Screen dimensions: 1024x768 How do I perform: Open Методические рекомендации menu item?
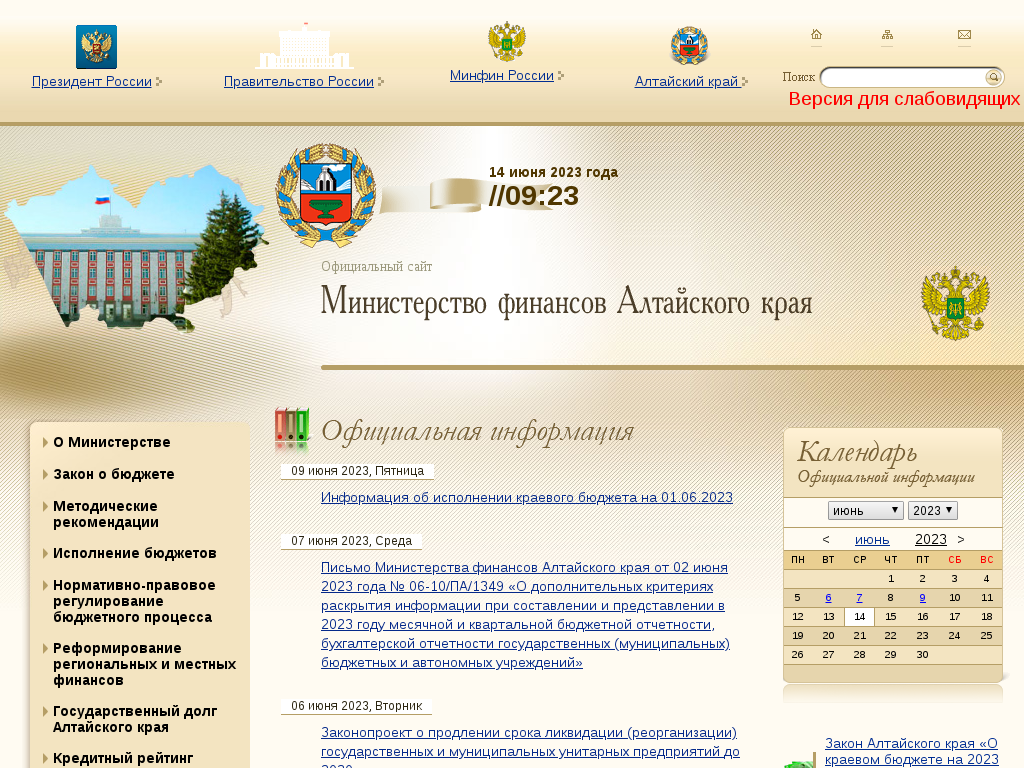pyautogui.click(x=106, y=515)
